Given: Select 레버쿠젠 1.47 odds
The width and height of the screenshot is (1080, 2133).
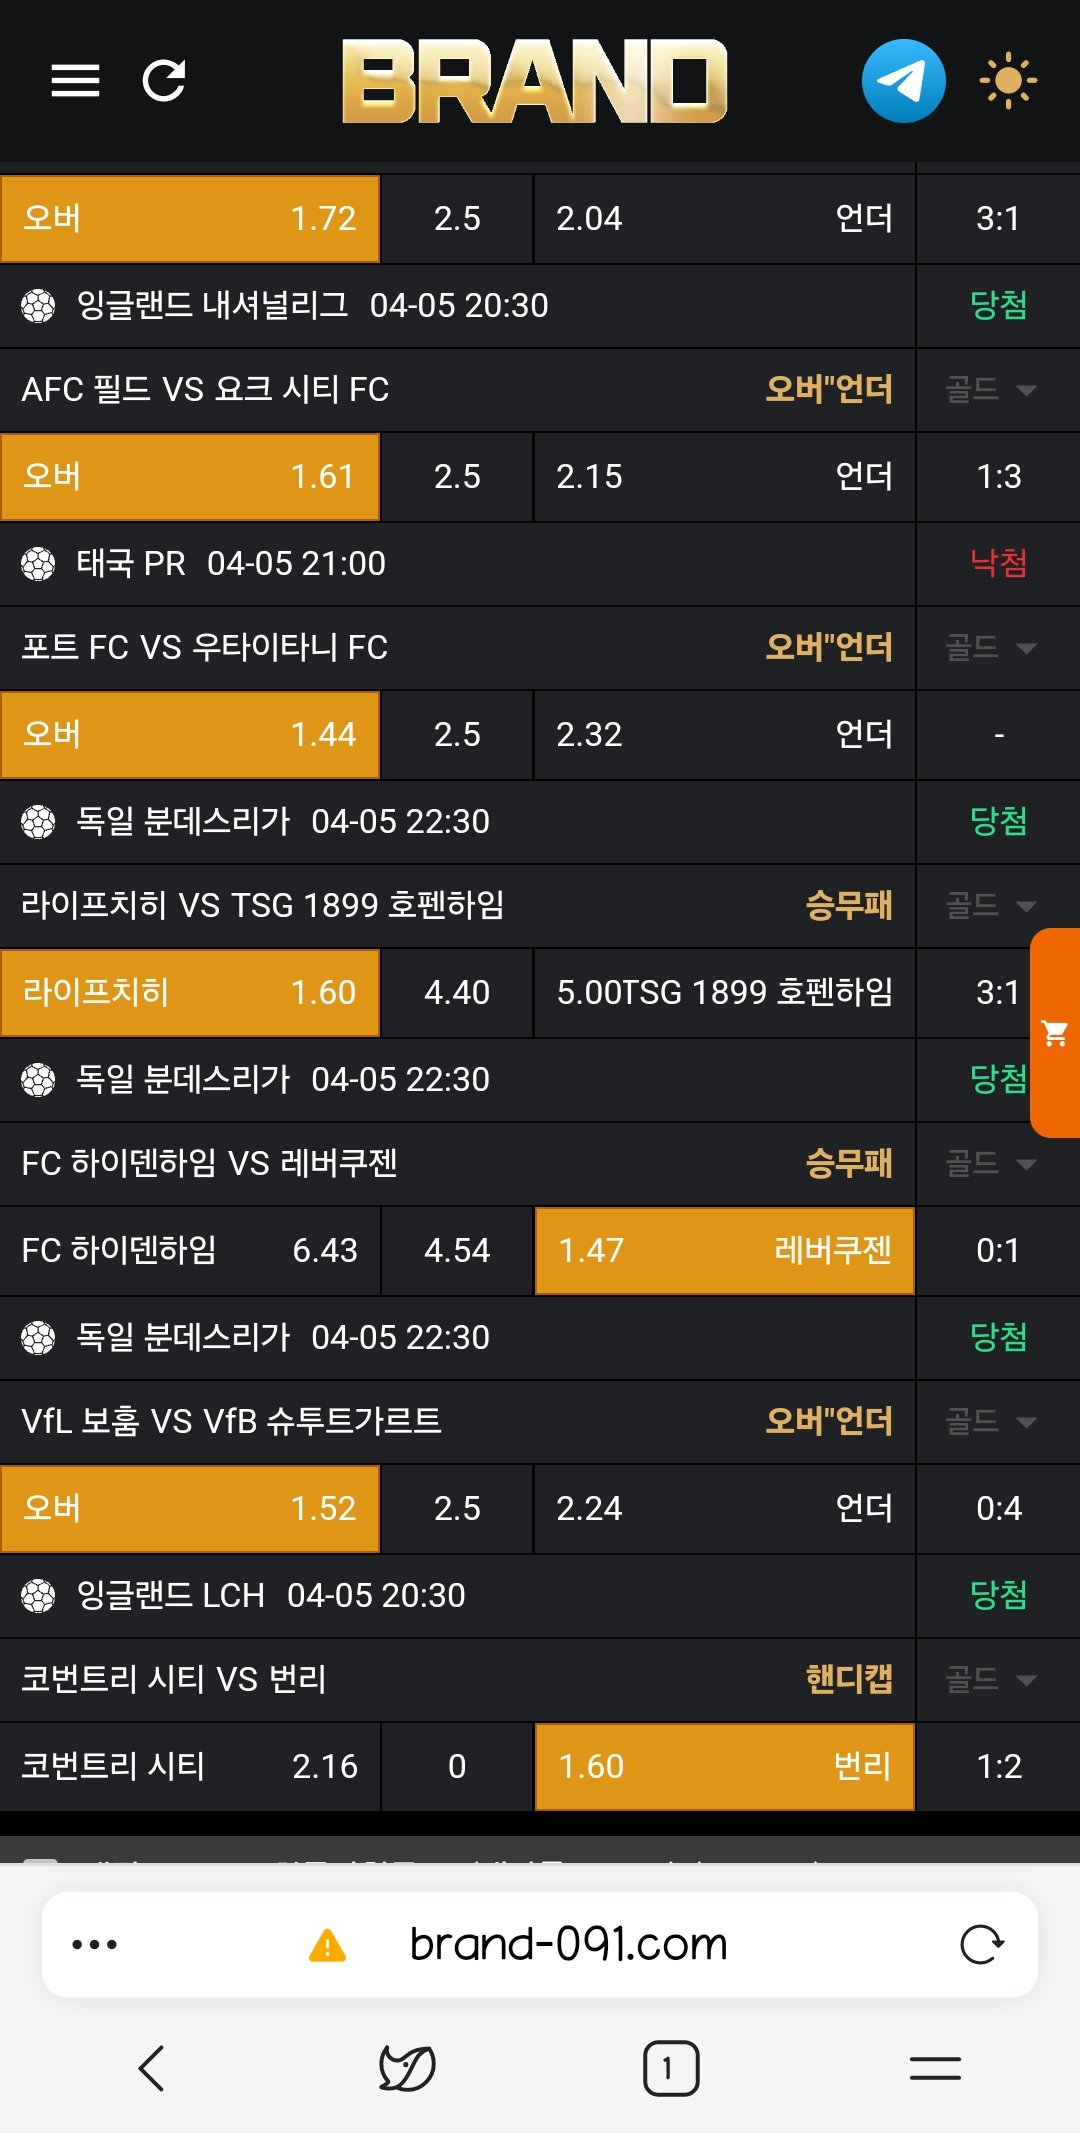Looking at the screenshot, I should [x=724, y=1251].
